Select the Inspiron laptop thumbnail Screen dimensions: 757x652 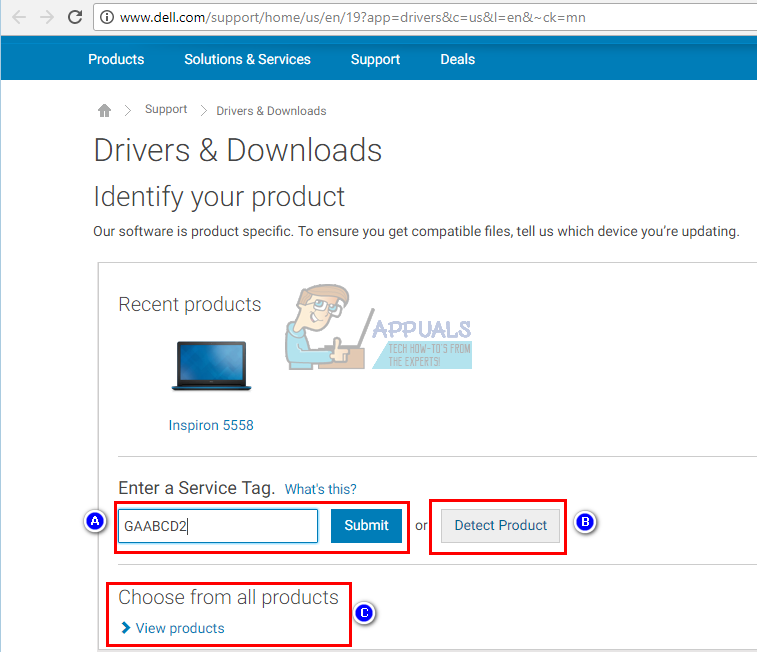point(211,366)
